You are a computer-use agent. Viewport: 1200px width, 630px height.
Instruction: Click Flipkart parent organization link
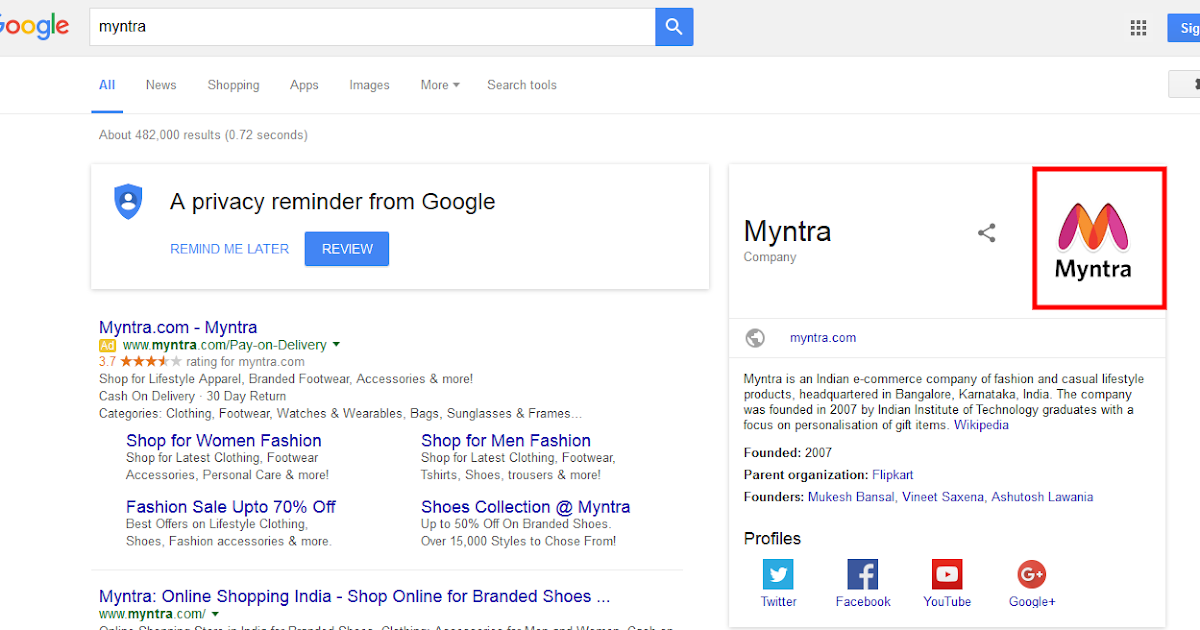point(893,475)
